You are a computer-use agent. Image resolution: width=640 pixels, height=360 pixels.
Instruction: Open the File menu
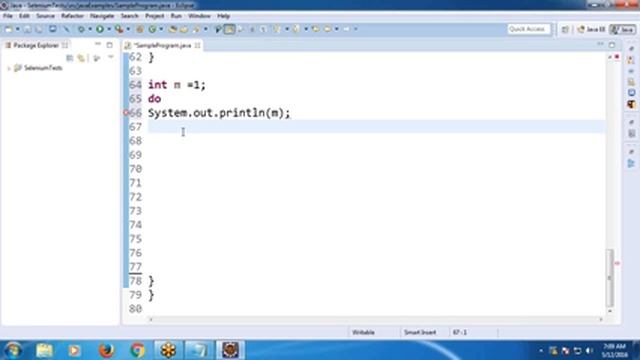point(8,16)
